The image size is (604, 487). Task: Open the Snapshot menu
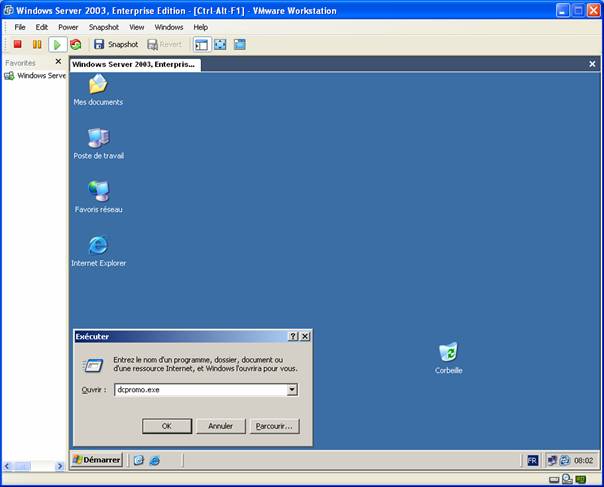coord(104,27)
